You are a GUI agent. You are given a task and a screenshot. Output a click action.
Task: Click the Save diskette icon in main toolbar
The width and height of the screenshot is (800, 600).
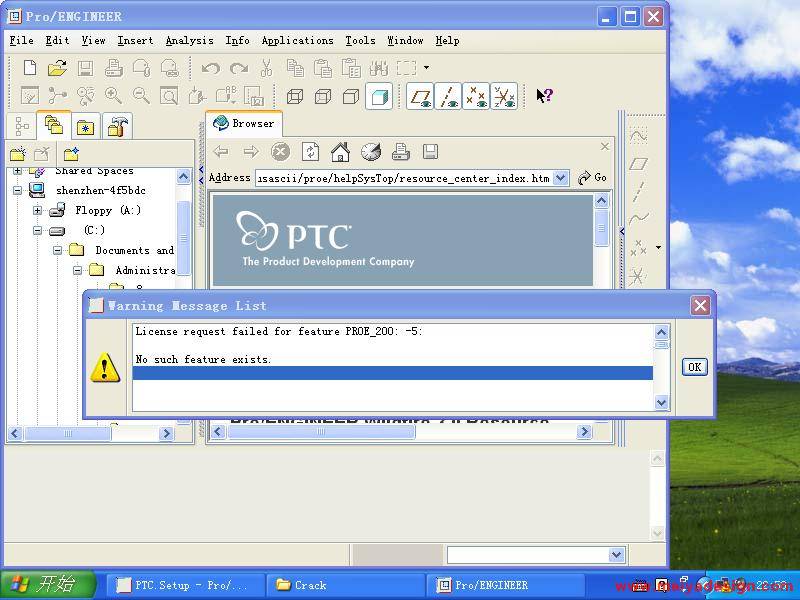point(85,68)
